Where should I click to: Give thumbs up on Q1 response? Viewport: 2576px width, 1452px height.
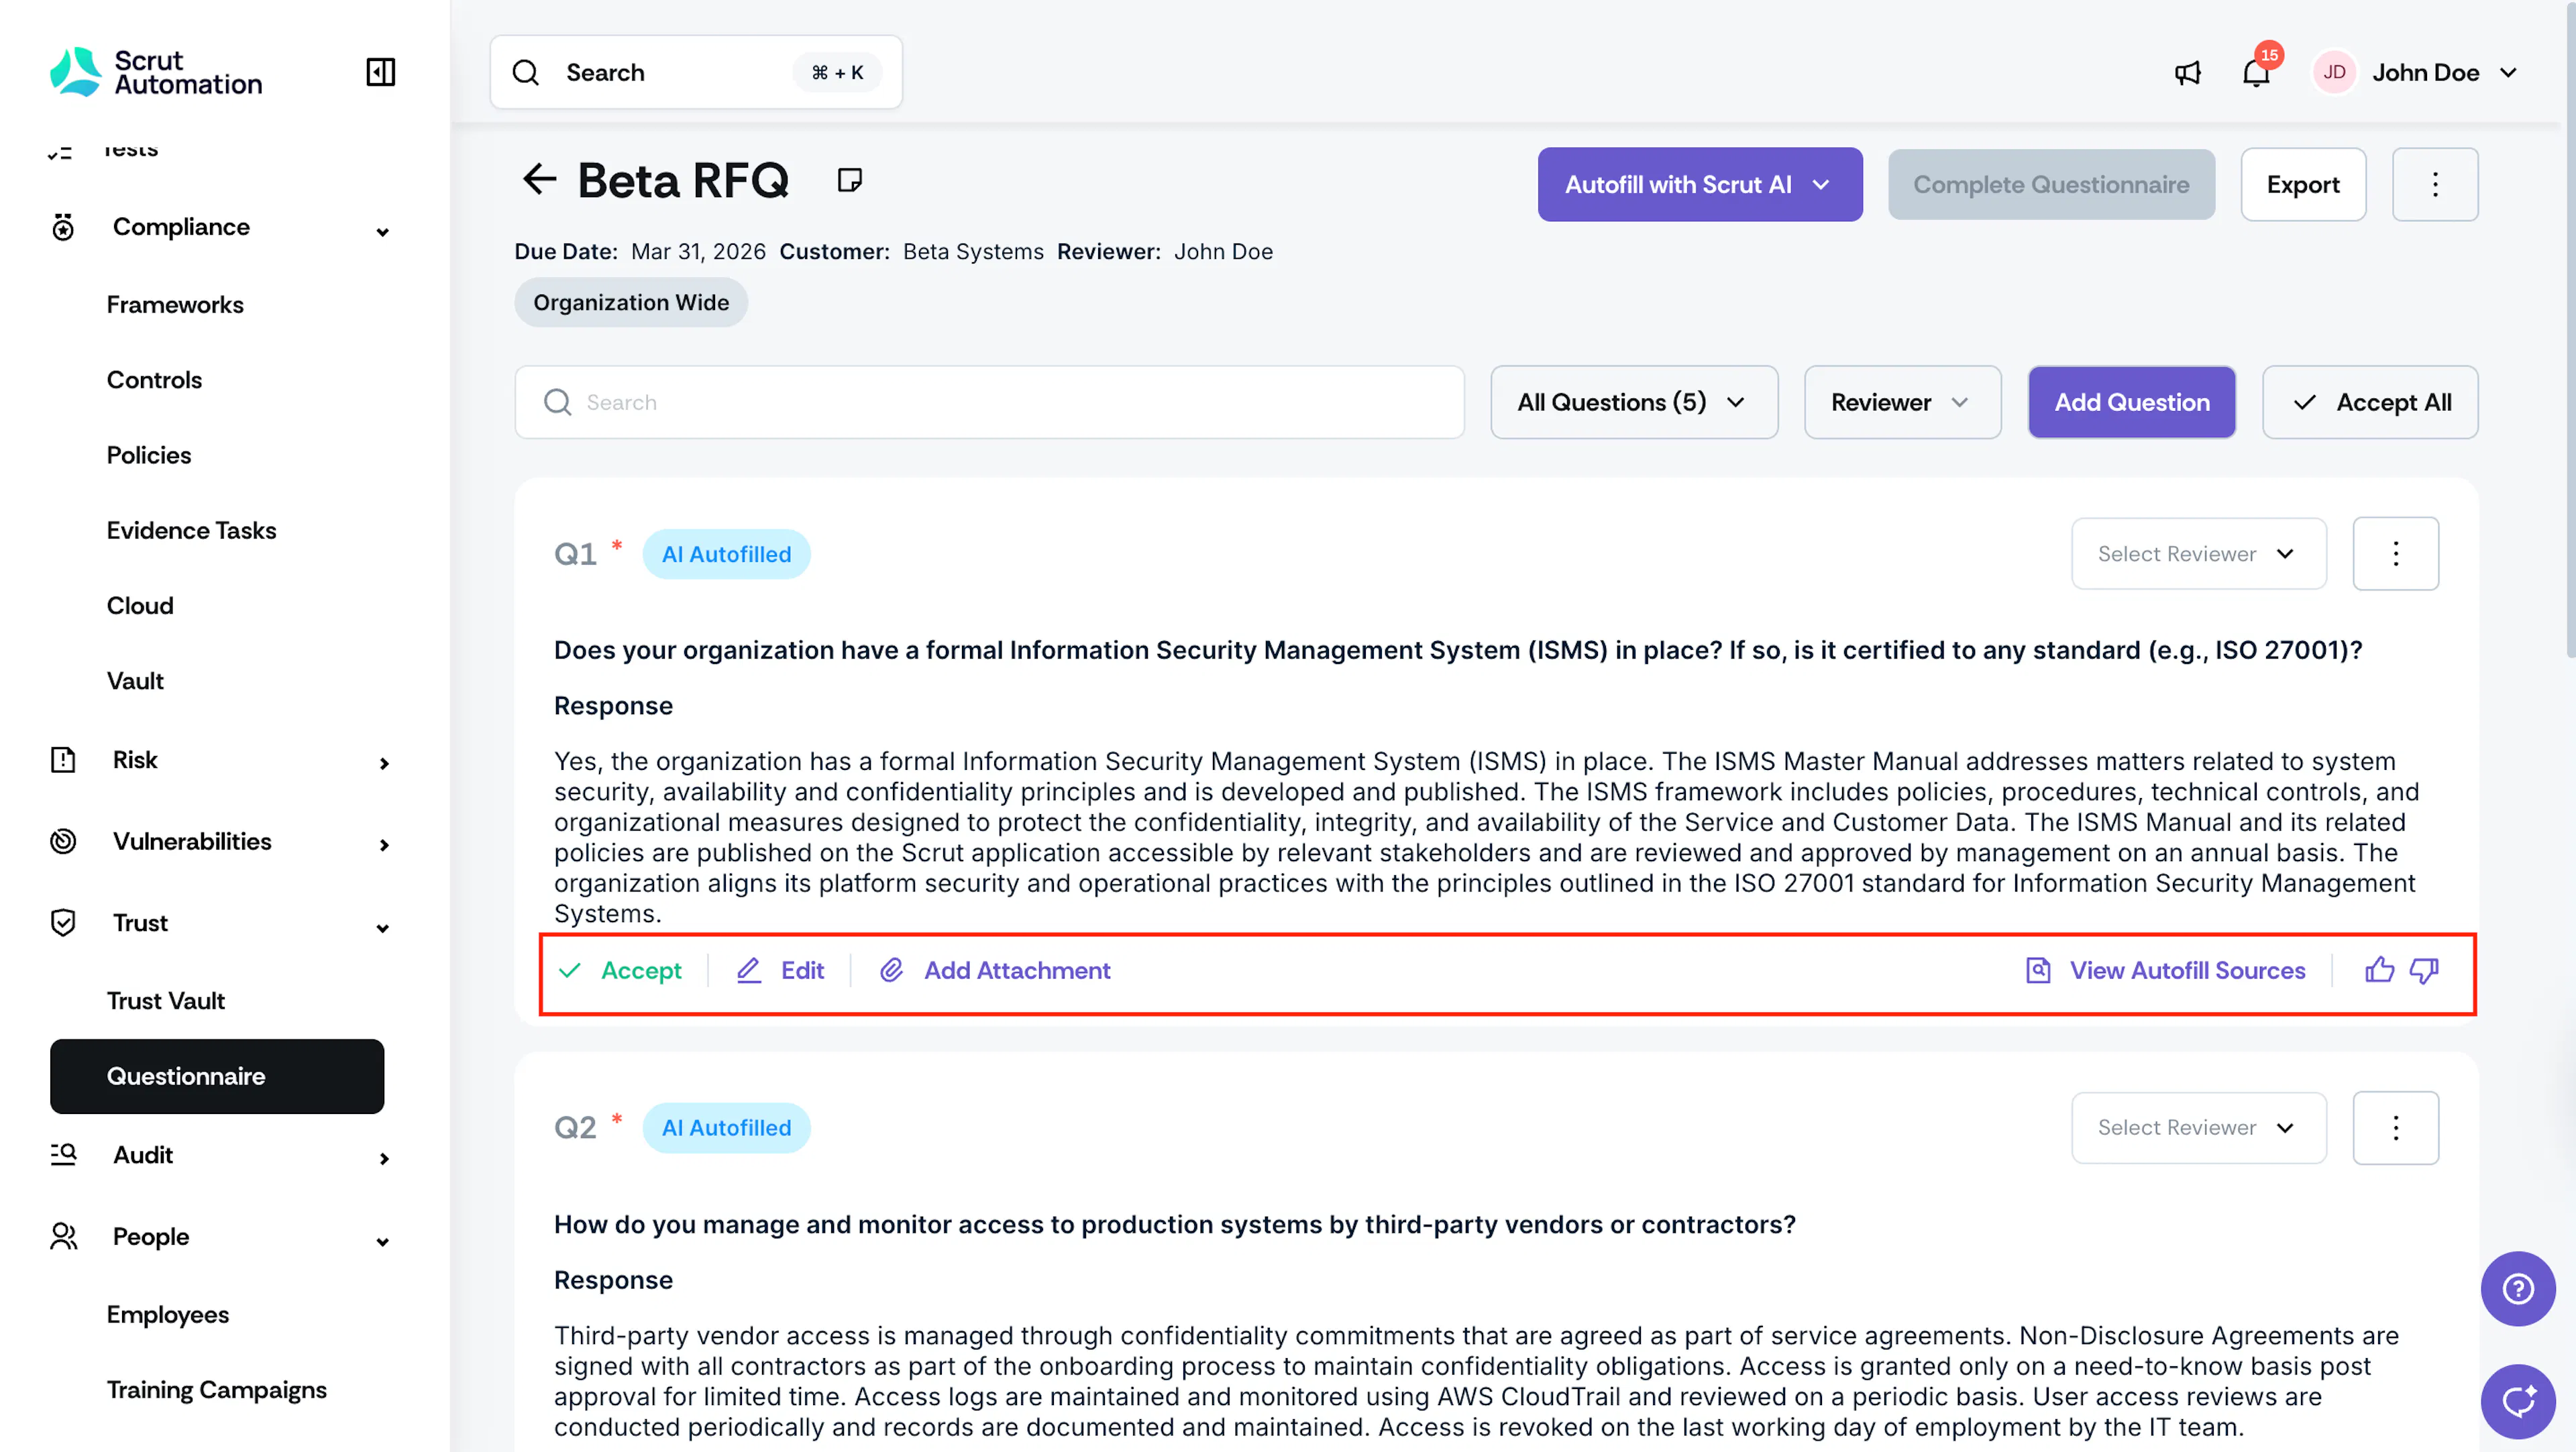[x=2379, y=970]
